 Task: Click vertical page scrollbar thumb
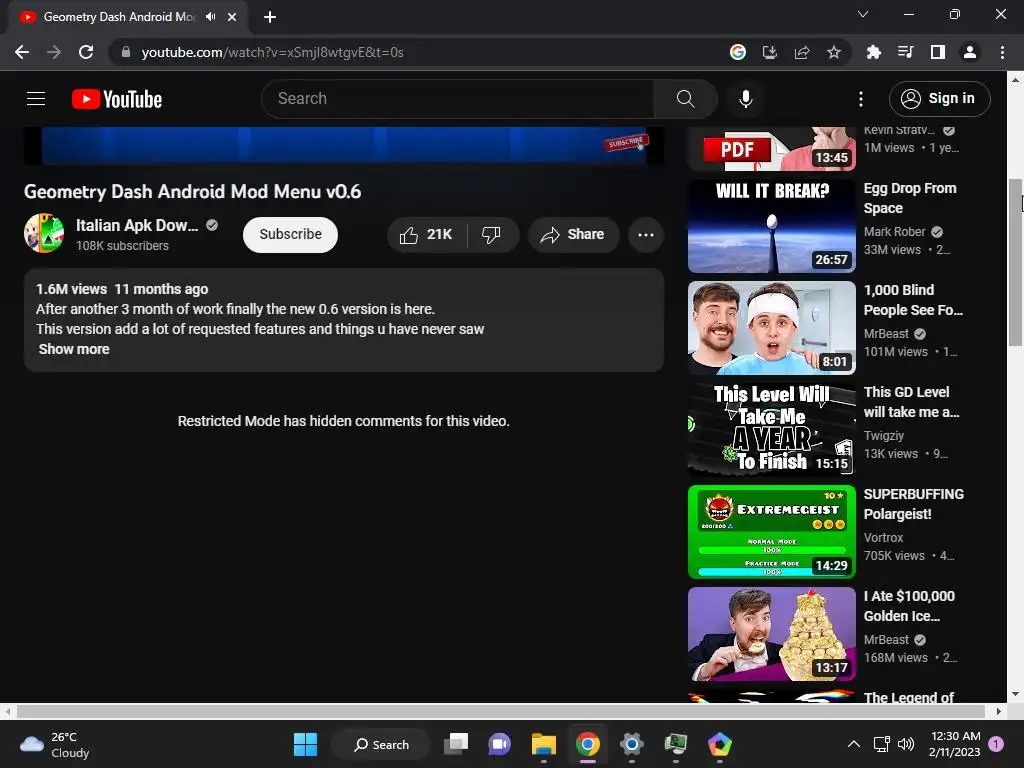[x=1015, y=261]
